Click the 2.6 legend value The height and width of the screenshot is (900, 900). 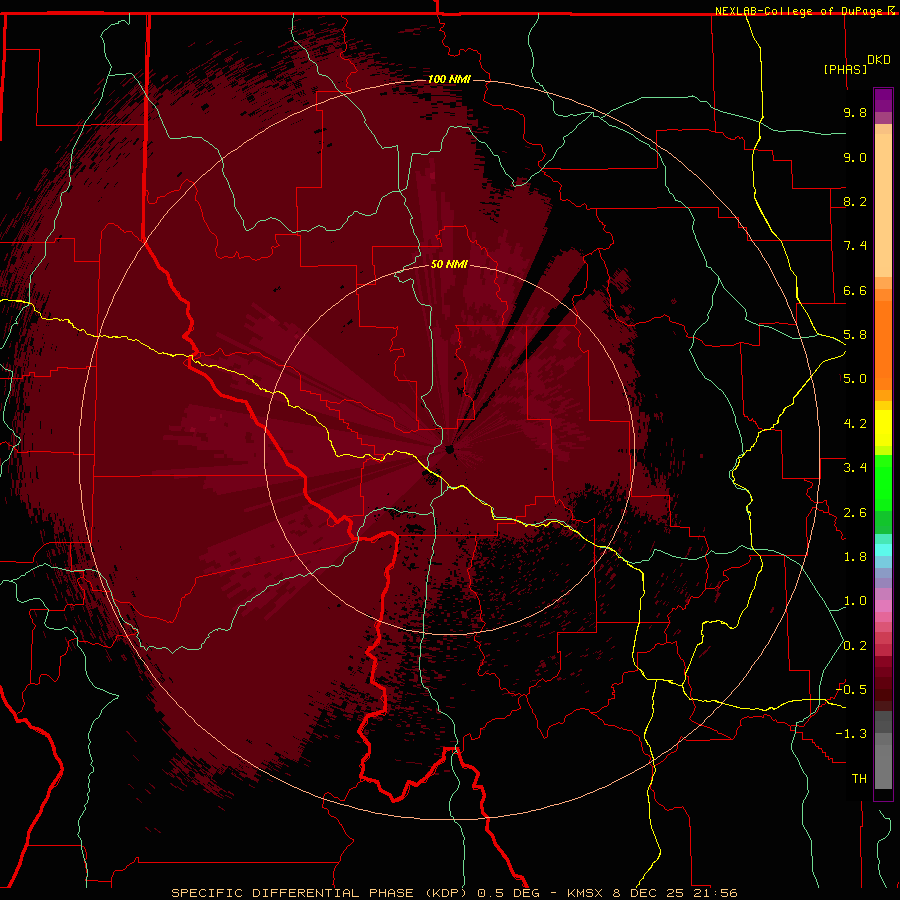pyautogui.click(x=855, y=513)
